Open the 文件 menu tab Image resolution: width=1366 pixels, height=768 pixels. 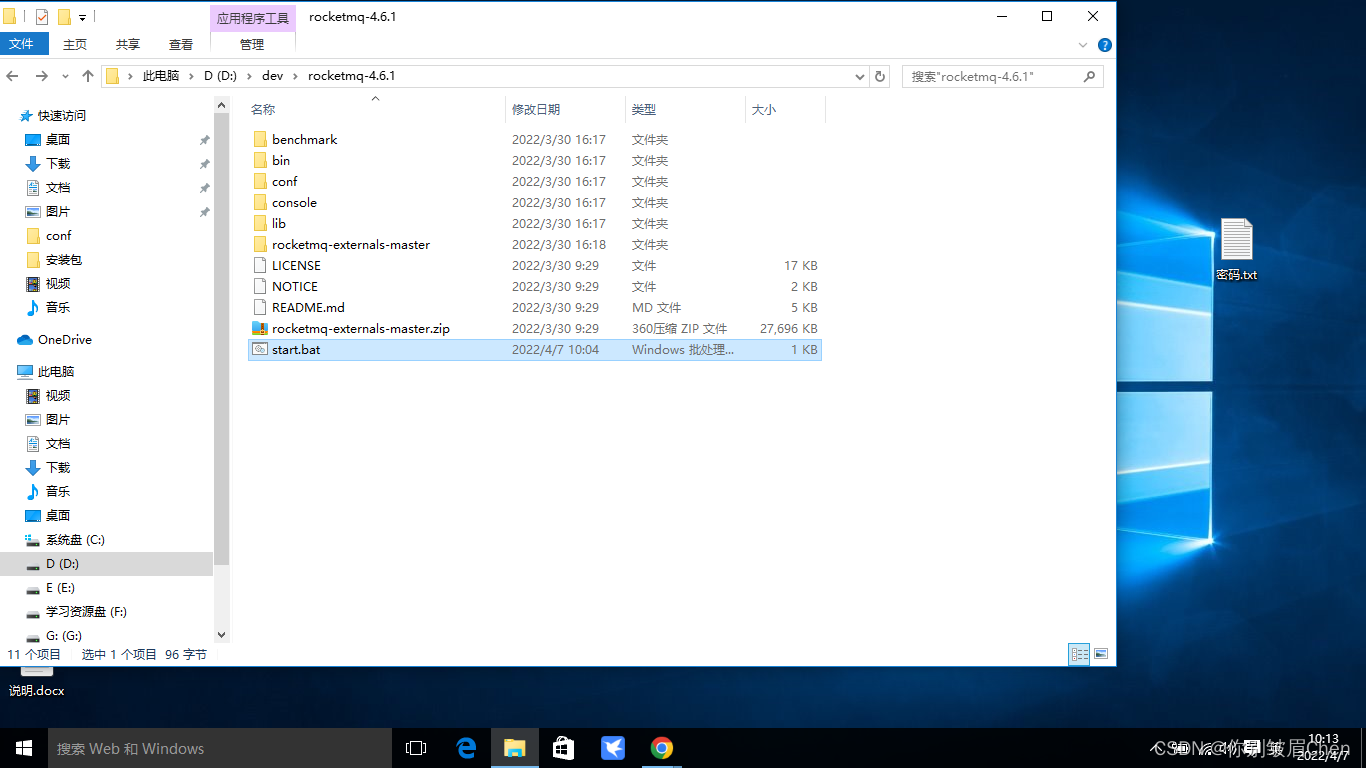pyautogui.click(x=21, y=44)
